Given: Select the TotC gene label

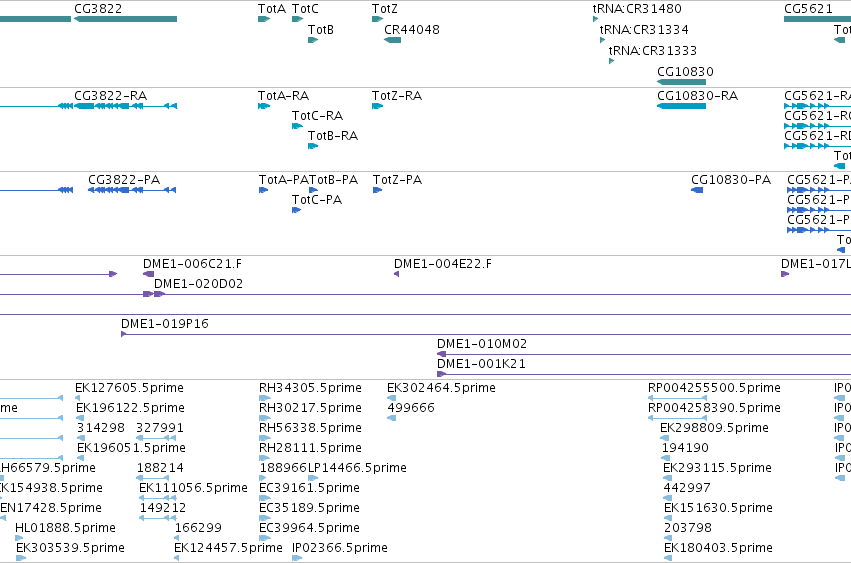Looking at the screenshot, I should [x=305, y=9].
